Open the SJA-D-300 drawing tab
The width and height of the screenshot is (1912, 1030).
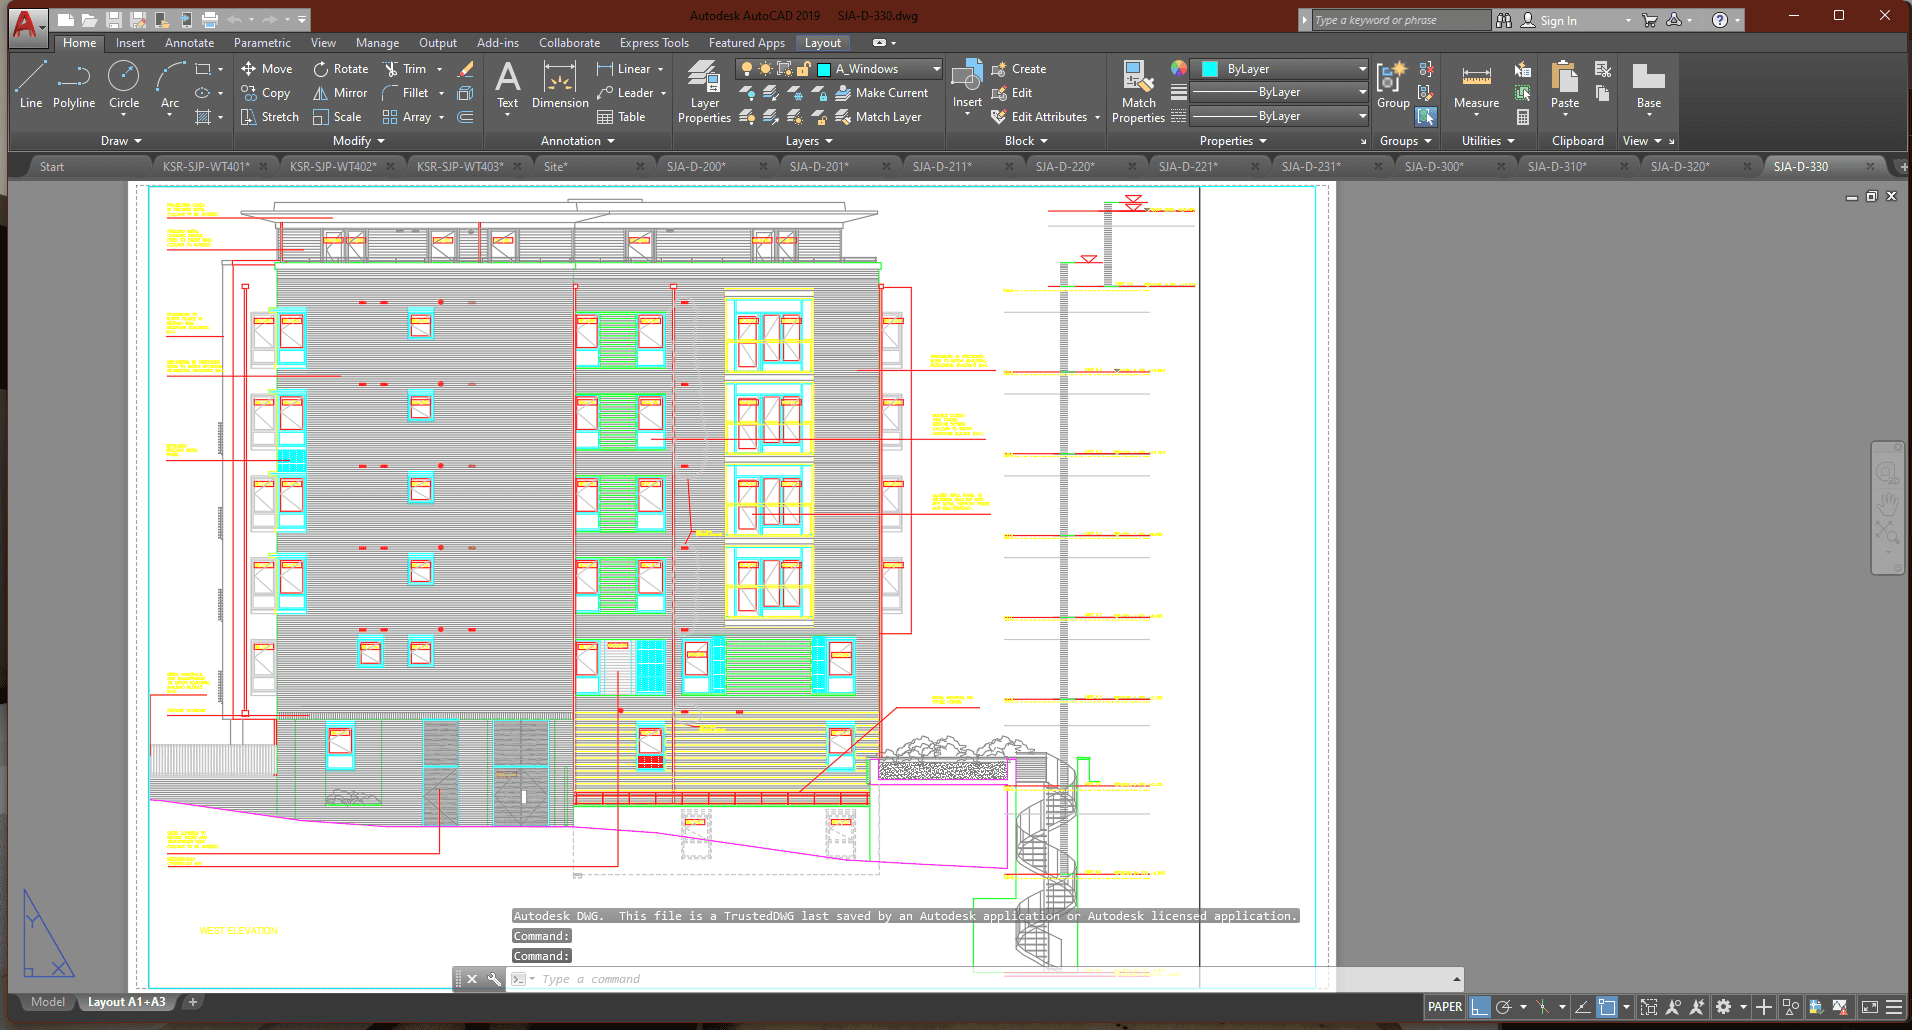(x=1433, y=166)
